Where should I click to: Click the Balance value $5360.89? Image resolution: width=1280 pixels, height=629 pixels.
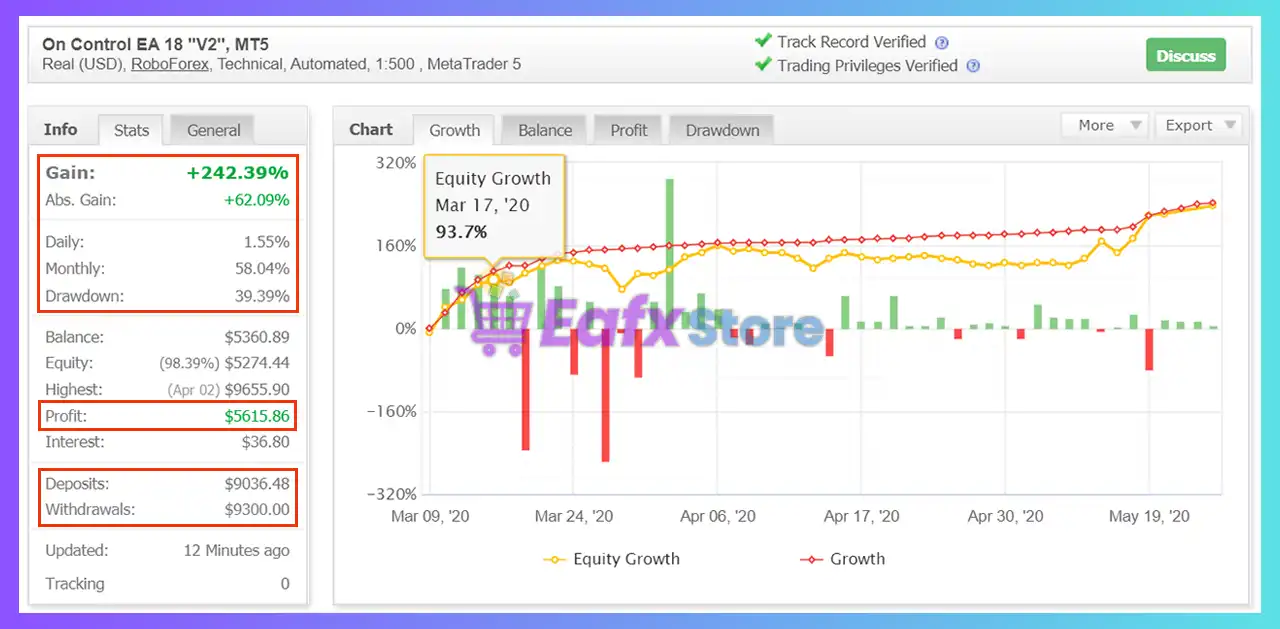257,337
